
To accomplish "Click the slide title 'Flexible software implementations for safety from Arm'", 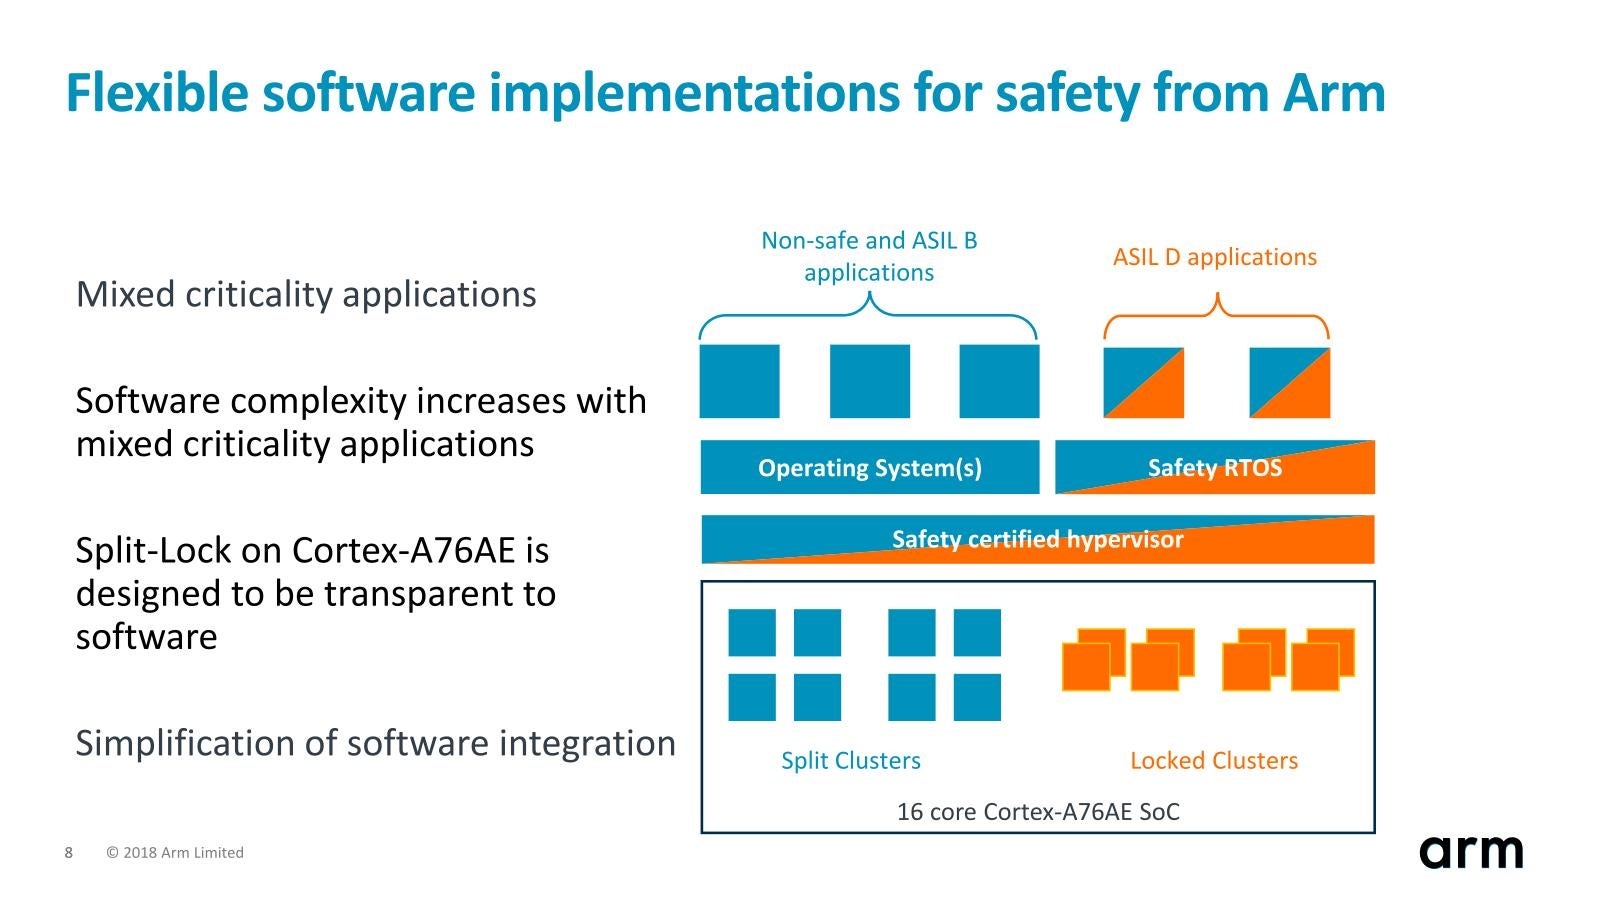I will [725, 94].
